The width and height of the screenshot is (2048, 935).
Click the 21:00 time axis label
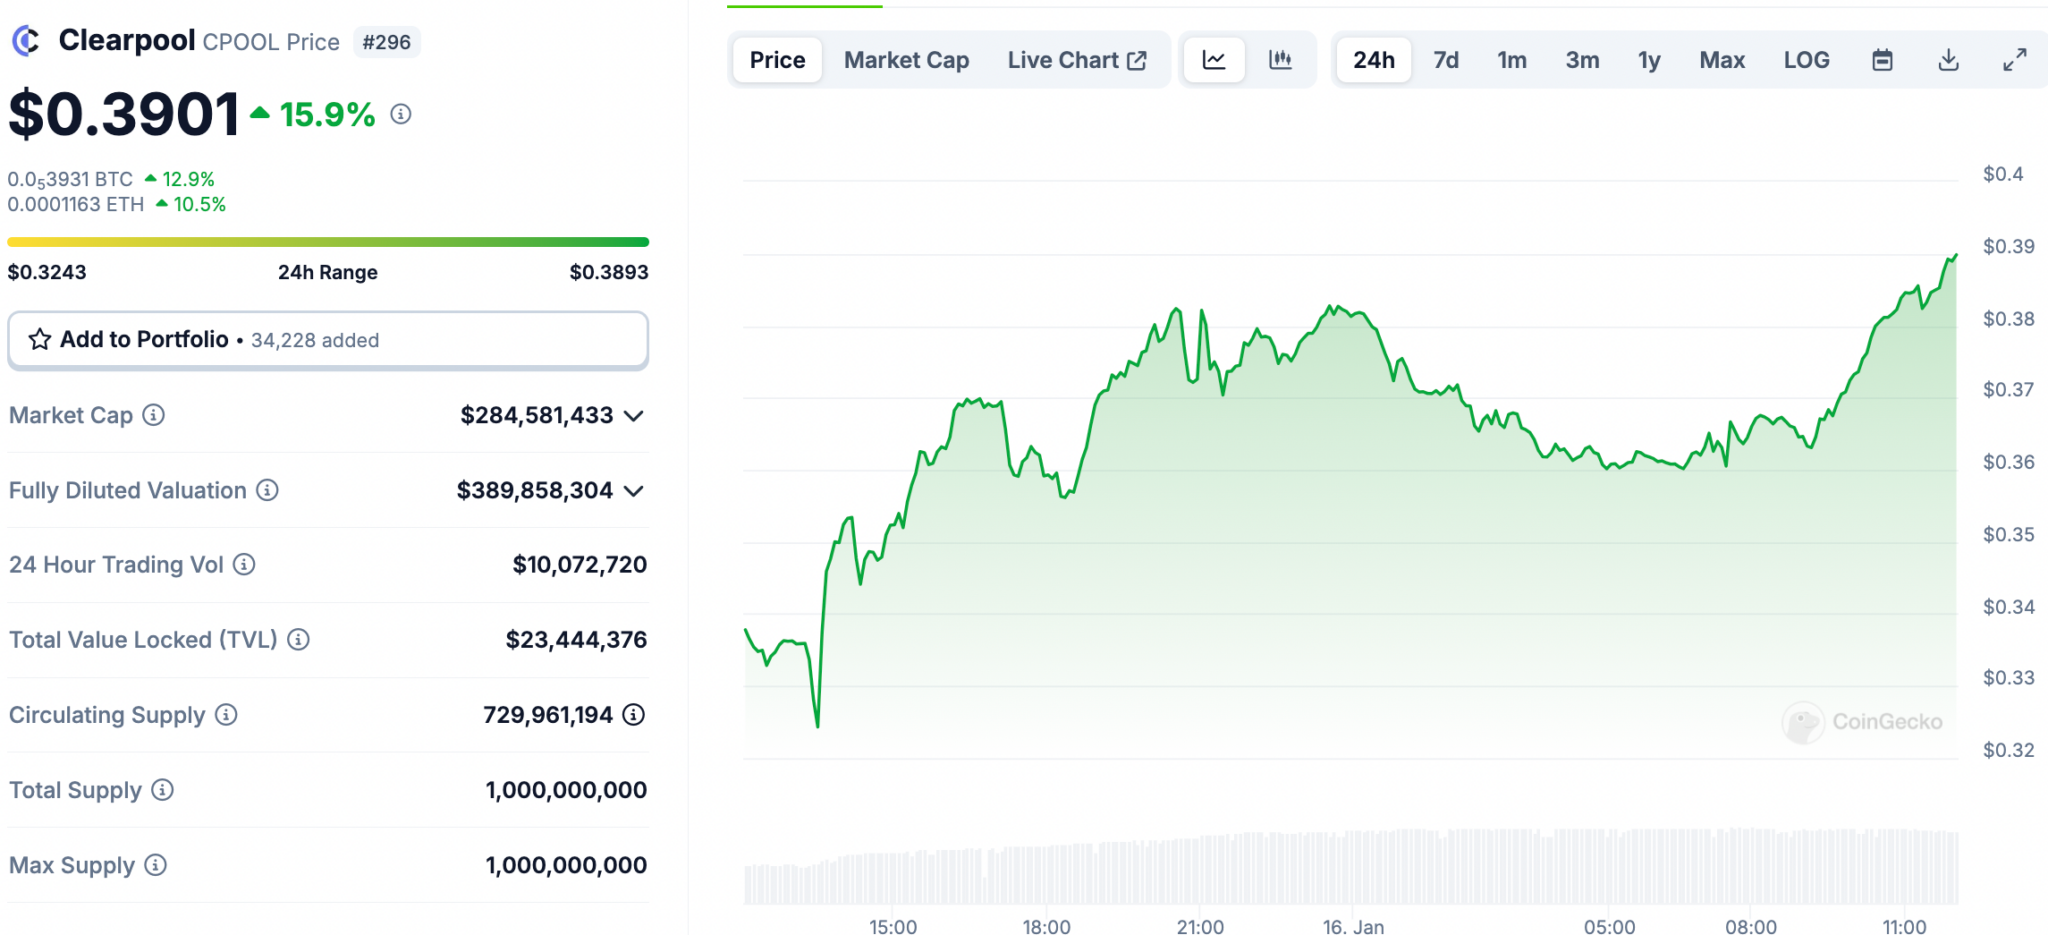tap(1200, 926)
